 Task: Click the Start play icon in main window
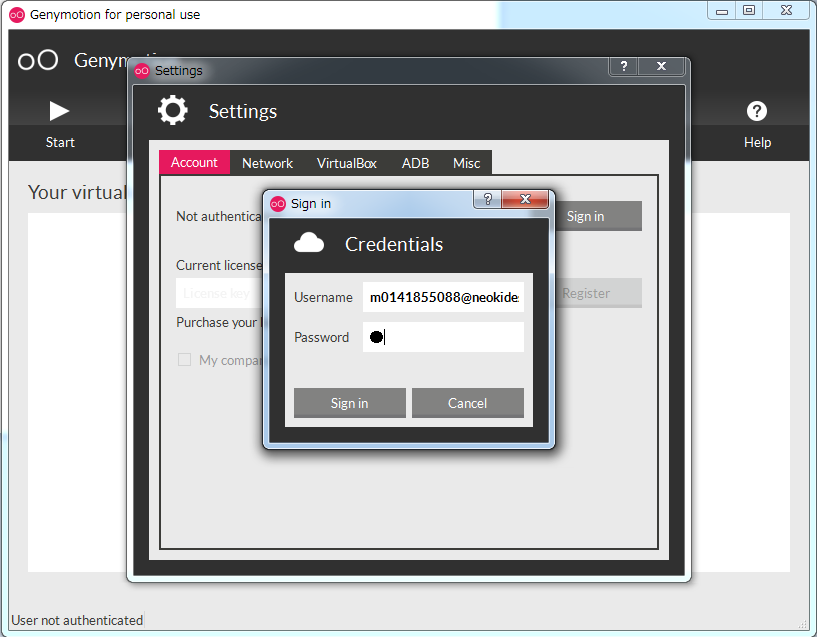click(x=59, y=111)
